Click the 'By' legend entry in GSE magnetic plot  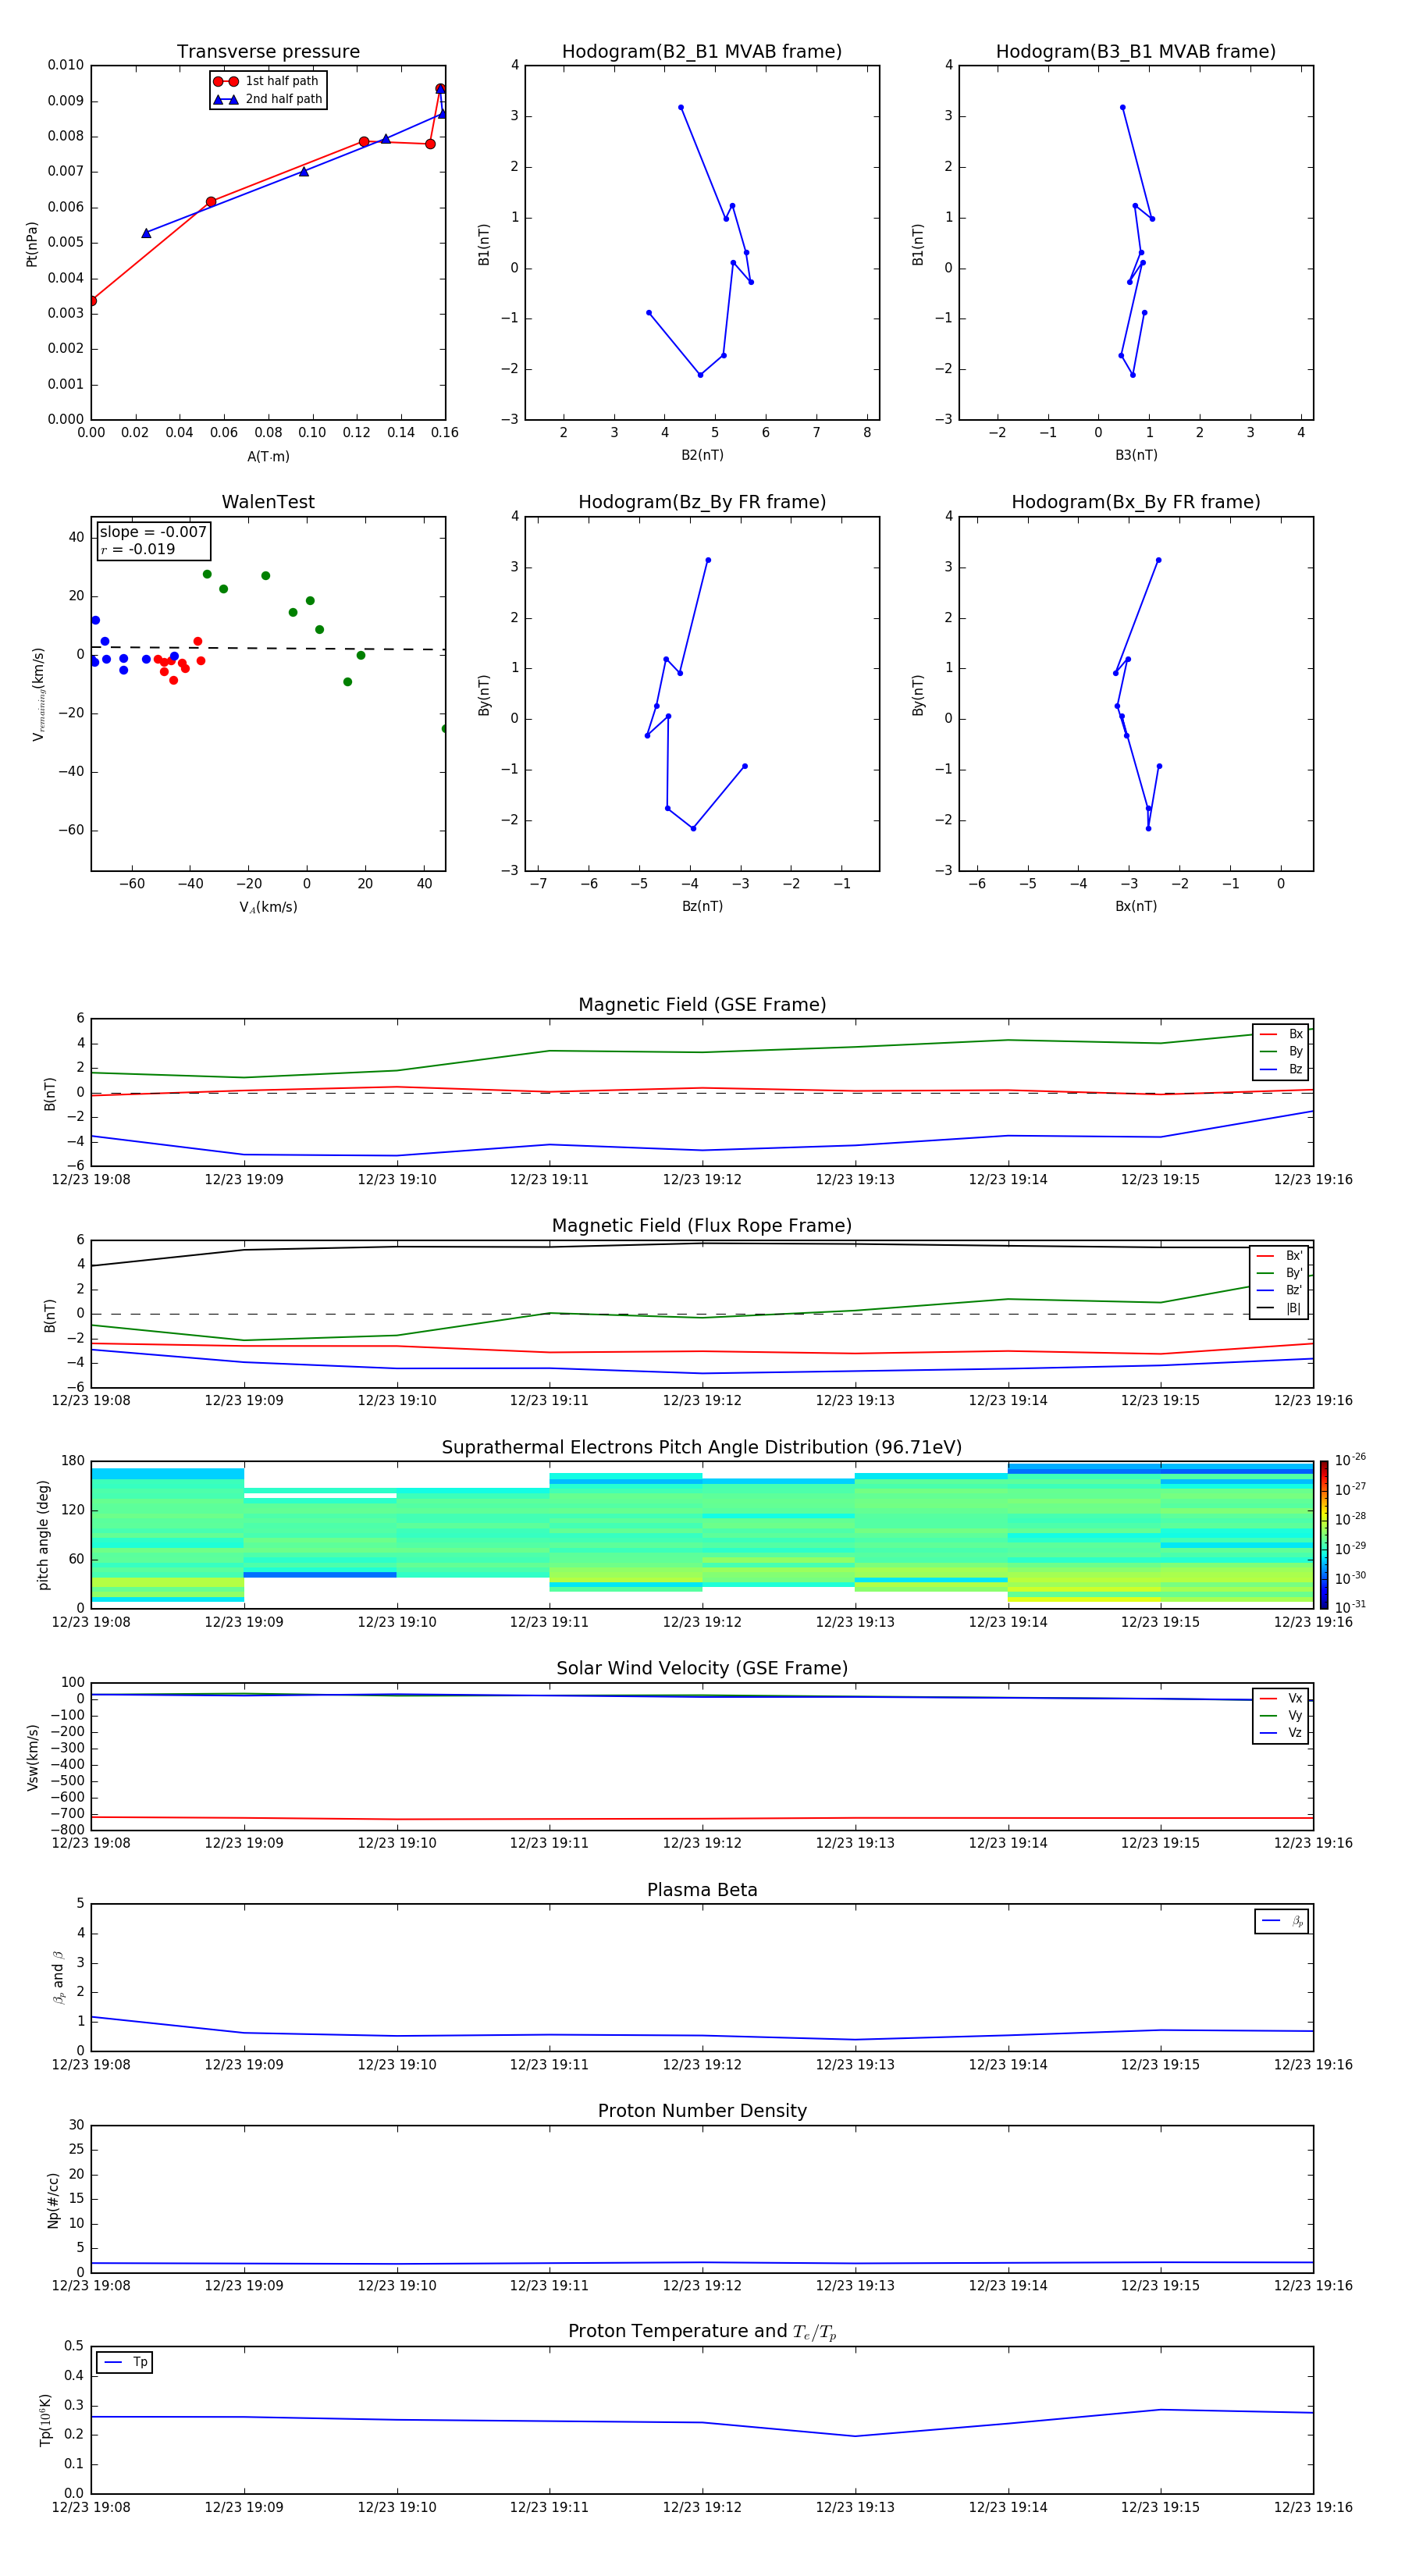tap(1281, 1051)
